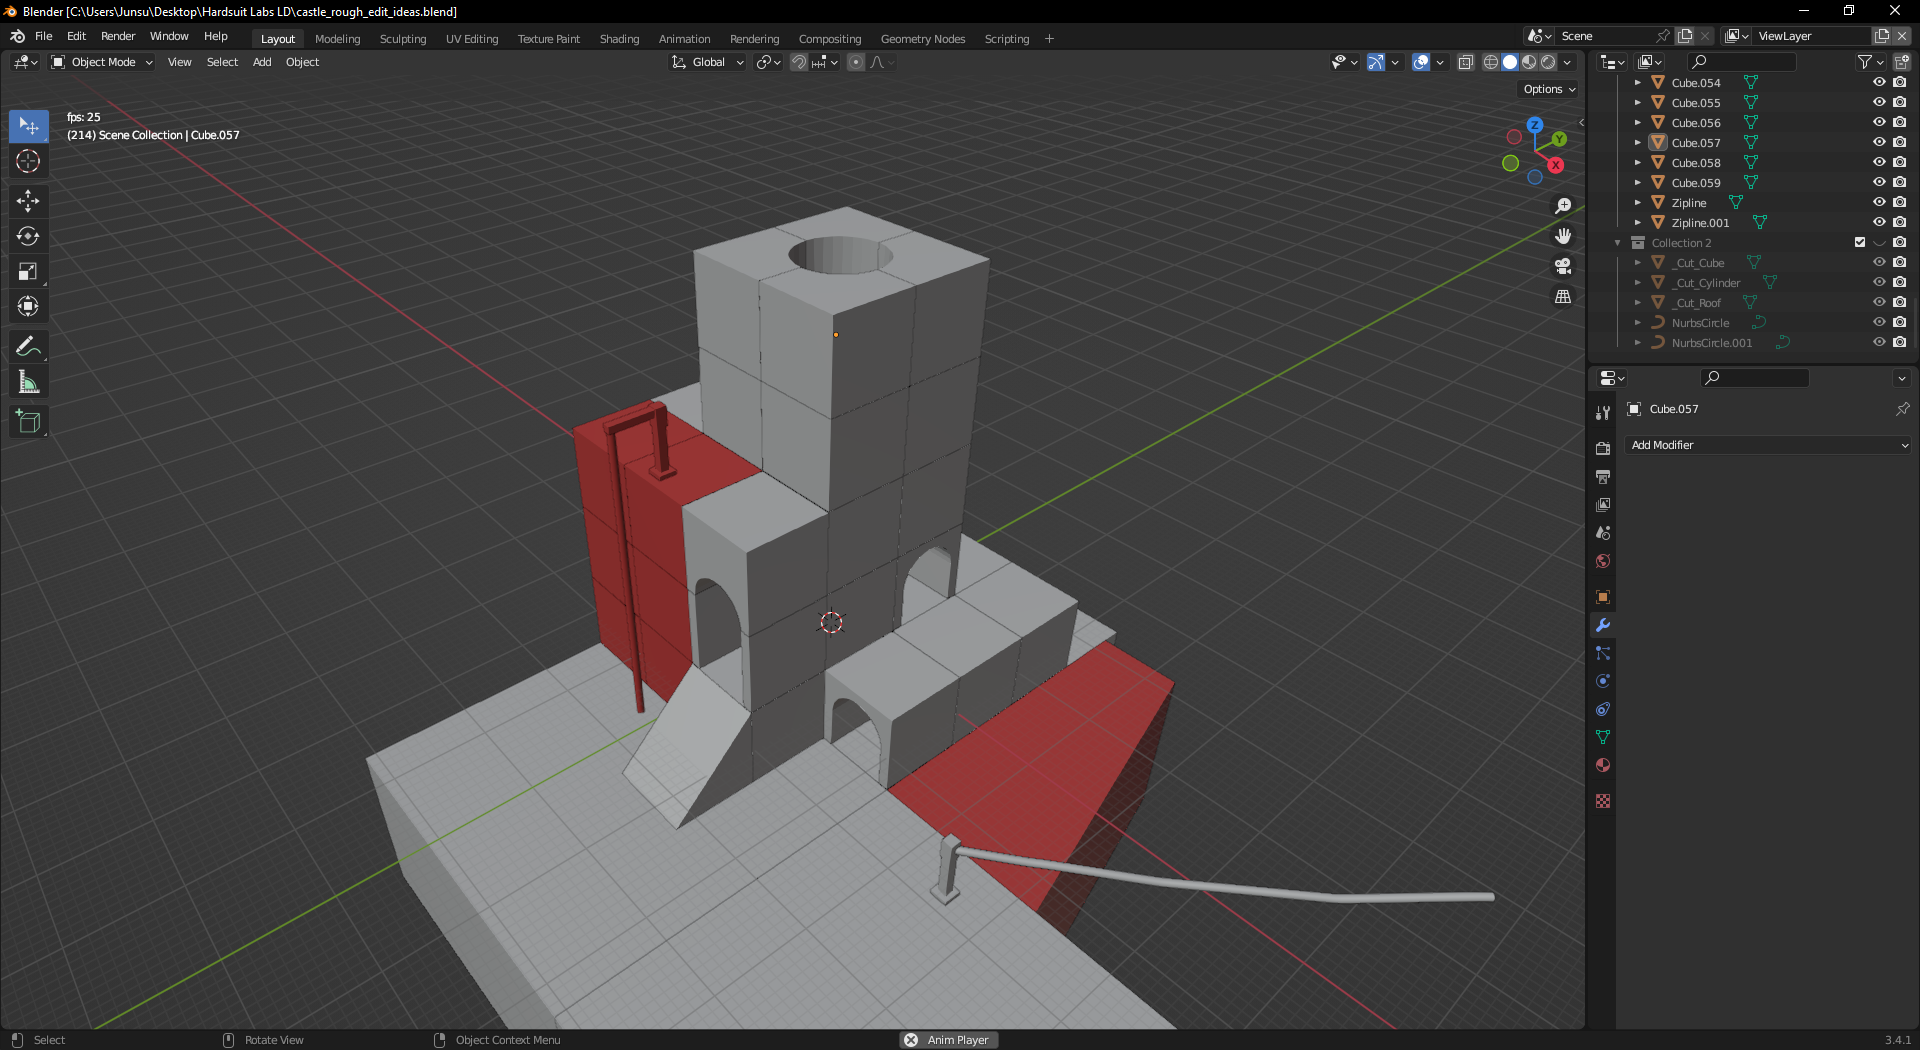1920x1050 pixels.
Task: Select the Transform tool
Action: [x=28, y=306]
